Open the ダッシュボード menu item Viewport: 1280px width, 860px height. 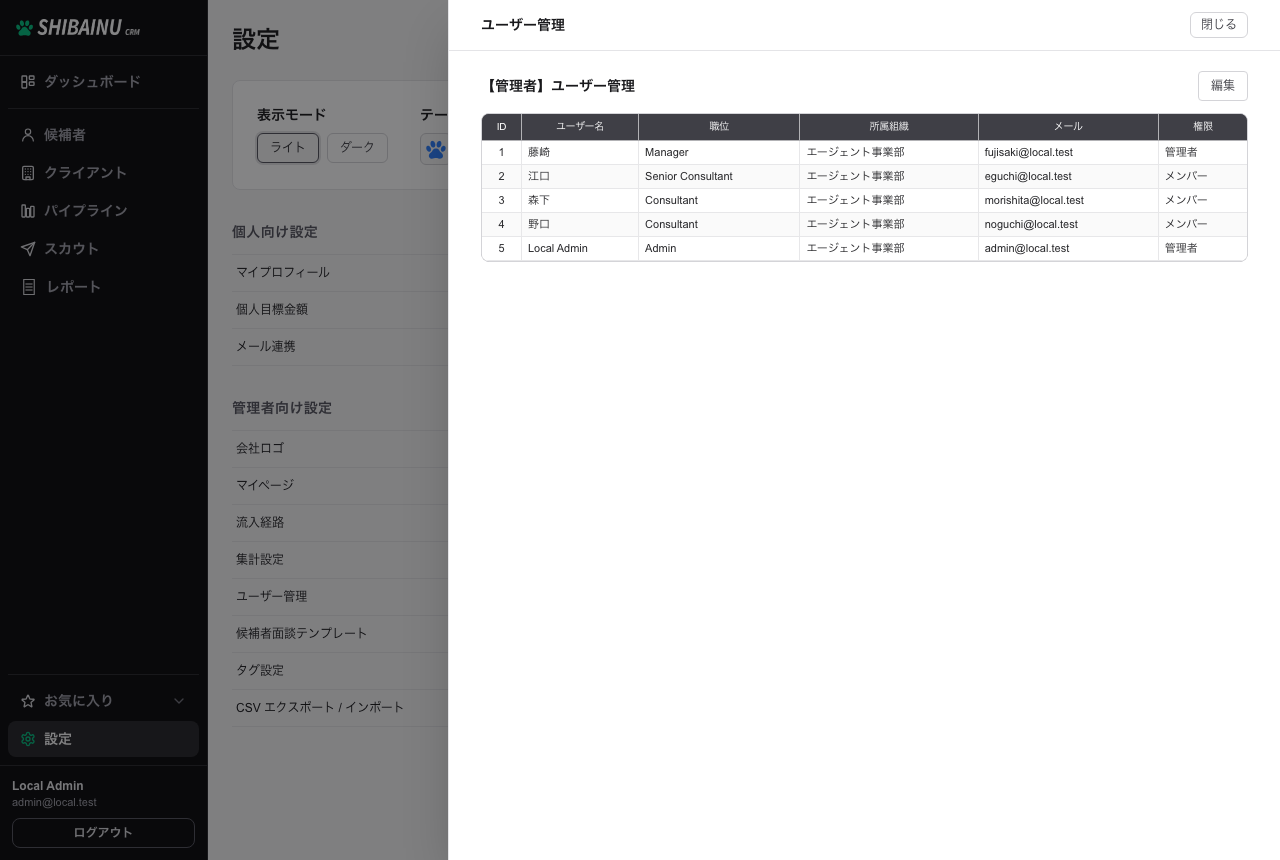tap(104, 81)
